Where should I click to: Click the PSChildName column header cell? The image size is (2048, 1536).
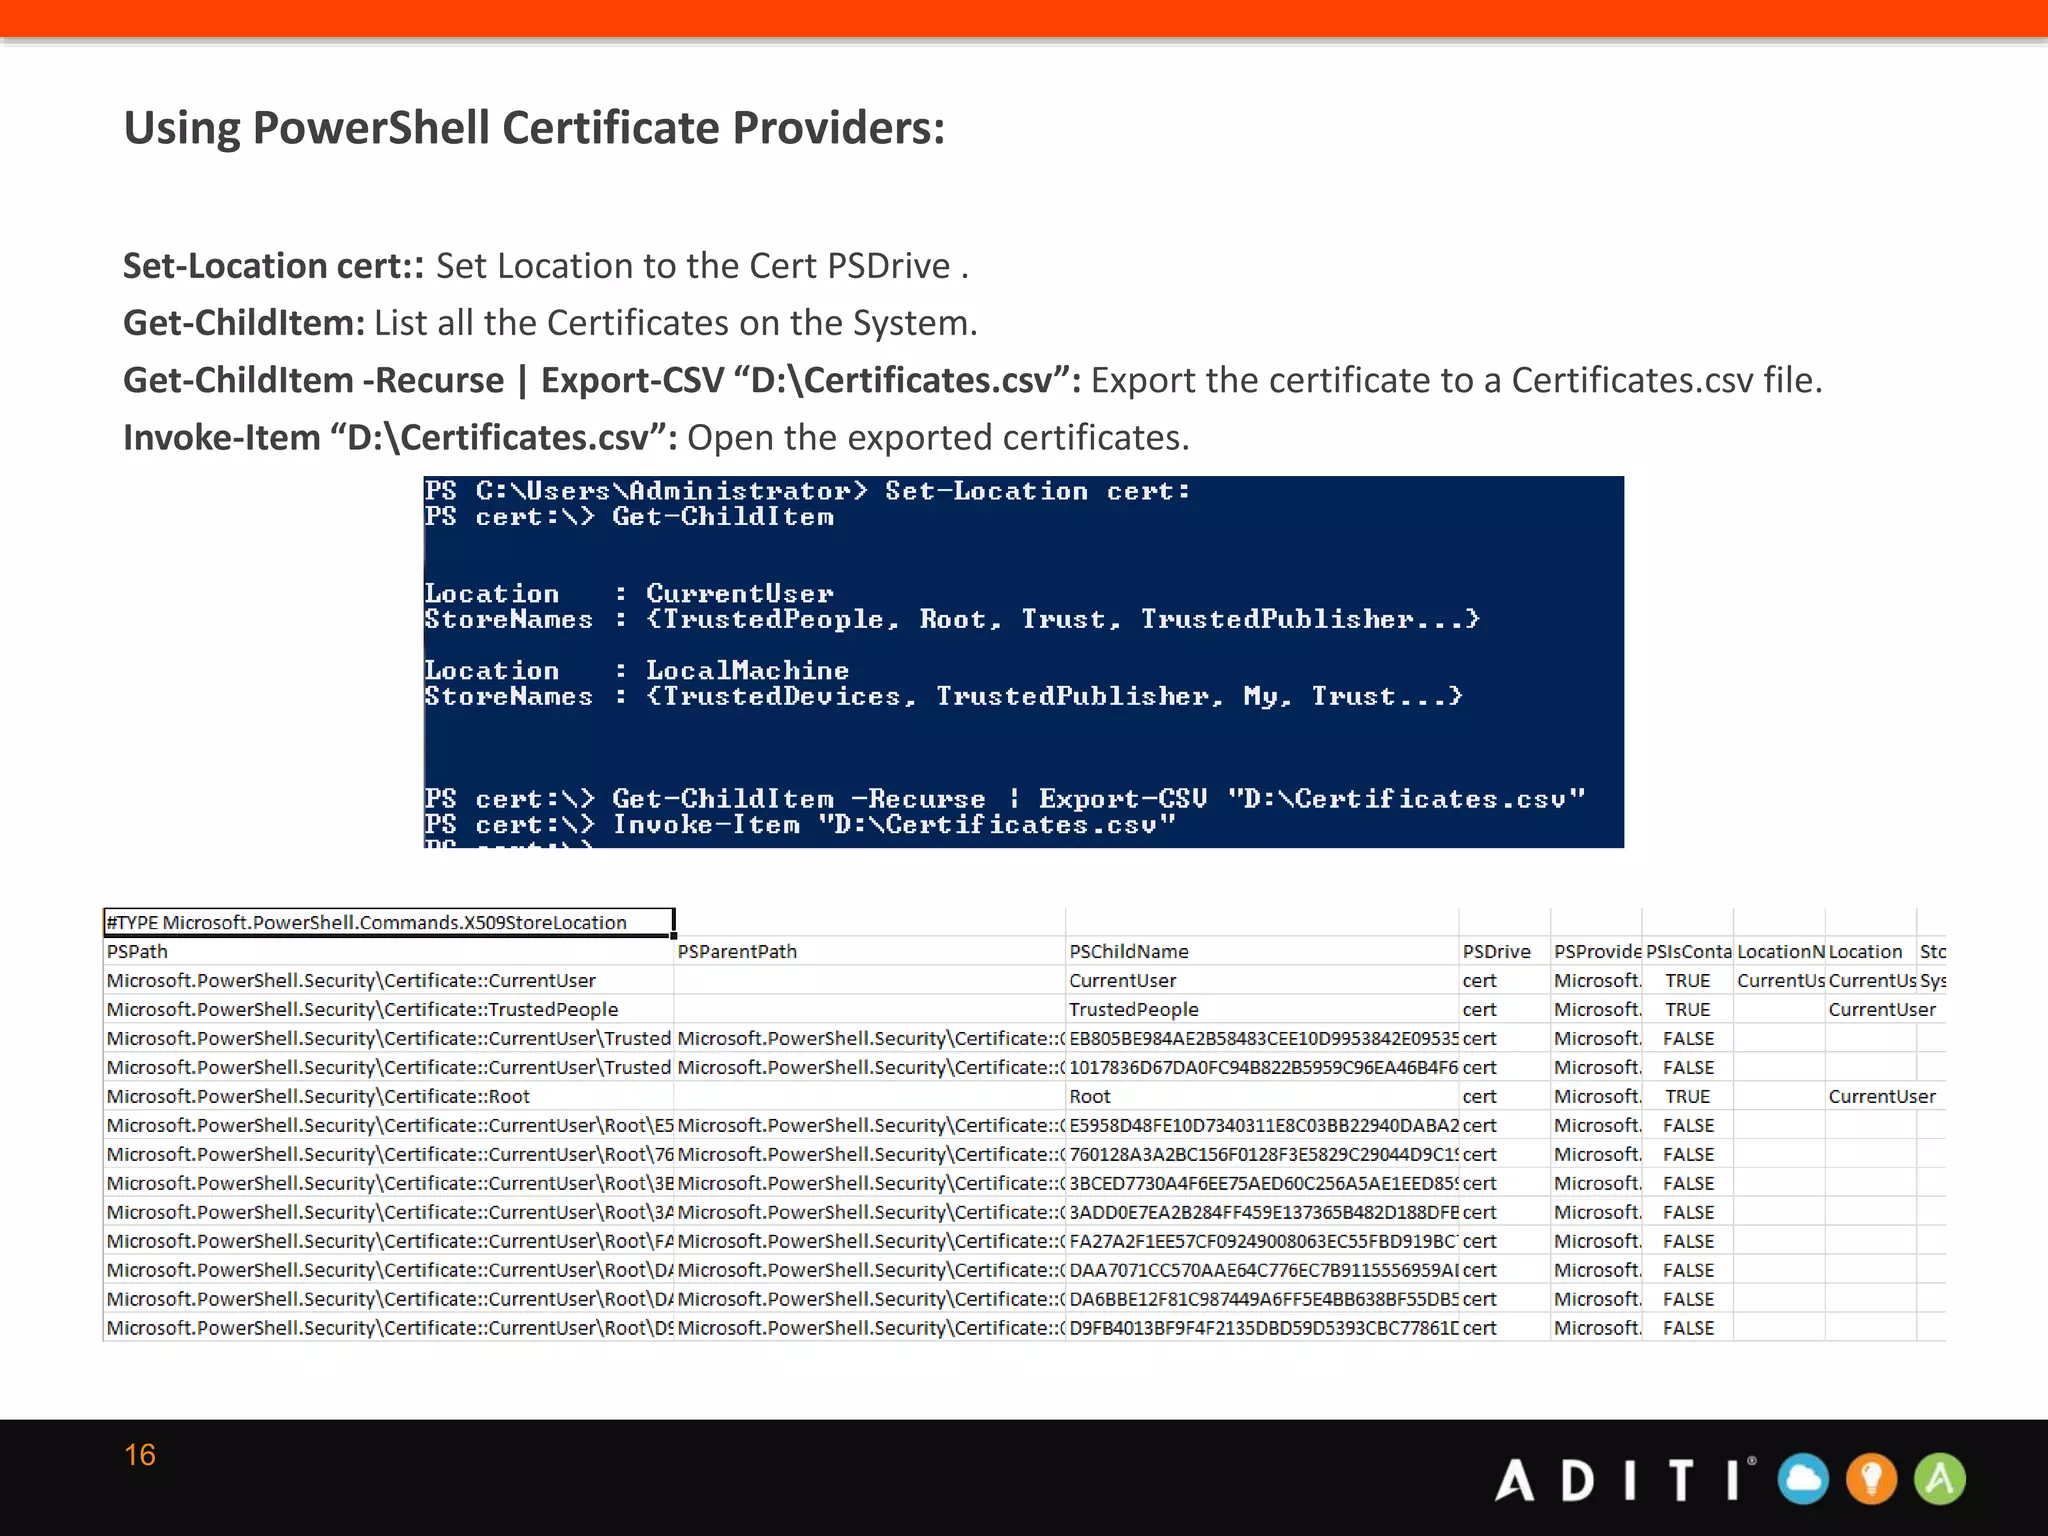pyautogui.click(x=1262, y=951)
